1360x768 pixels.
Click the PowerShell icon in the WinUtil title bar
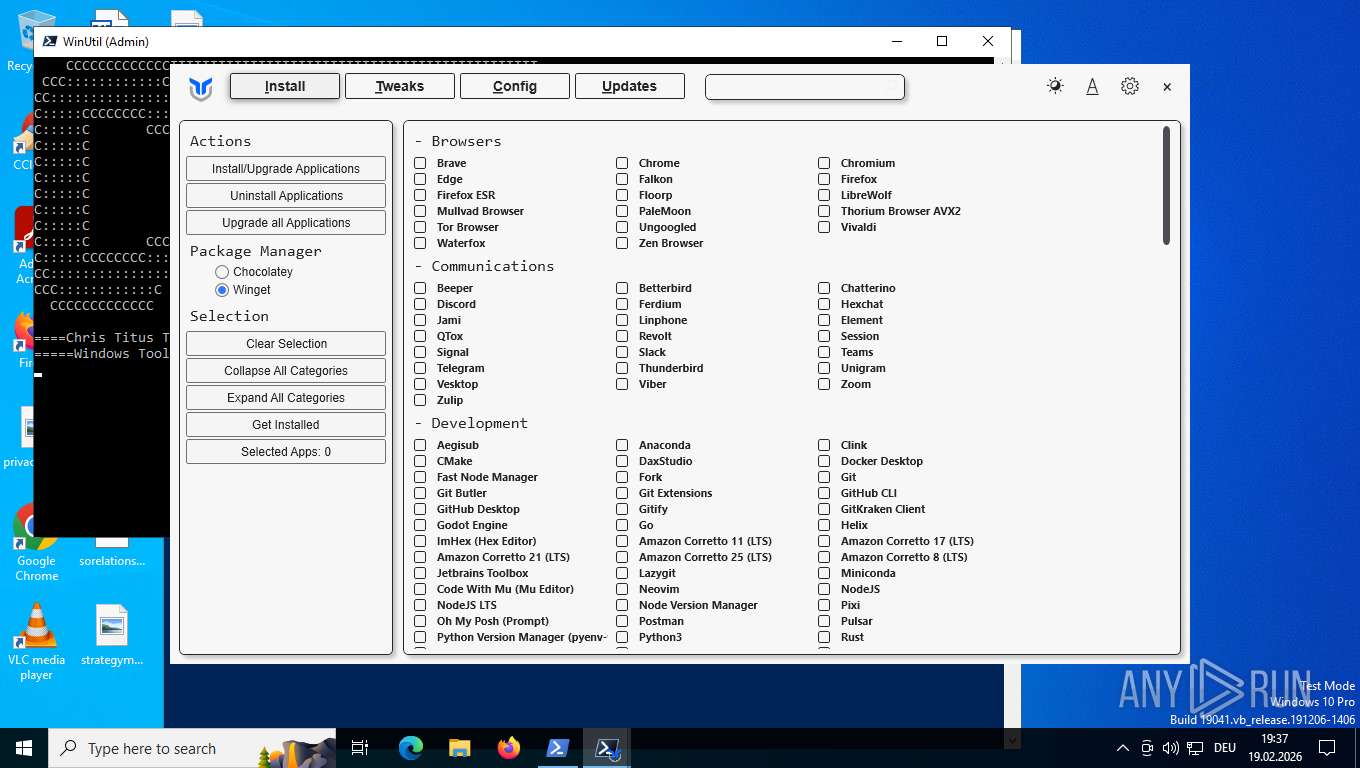[49, 41]
